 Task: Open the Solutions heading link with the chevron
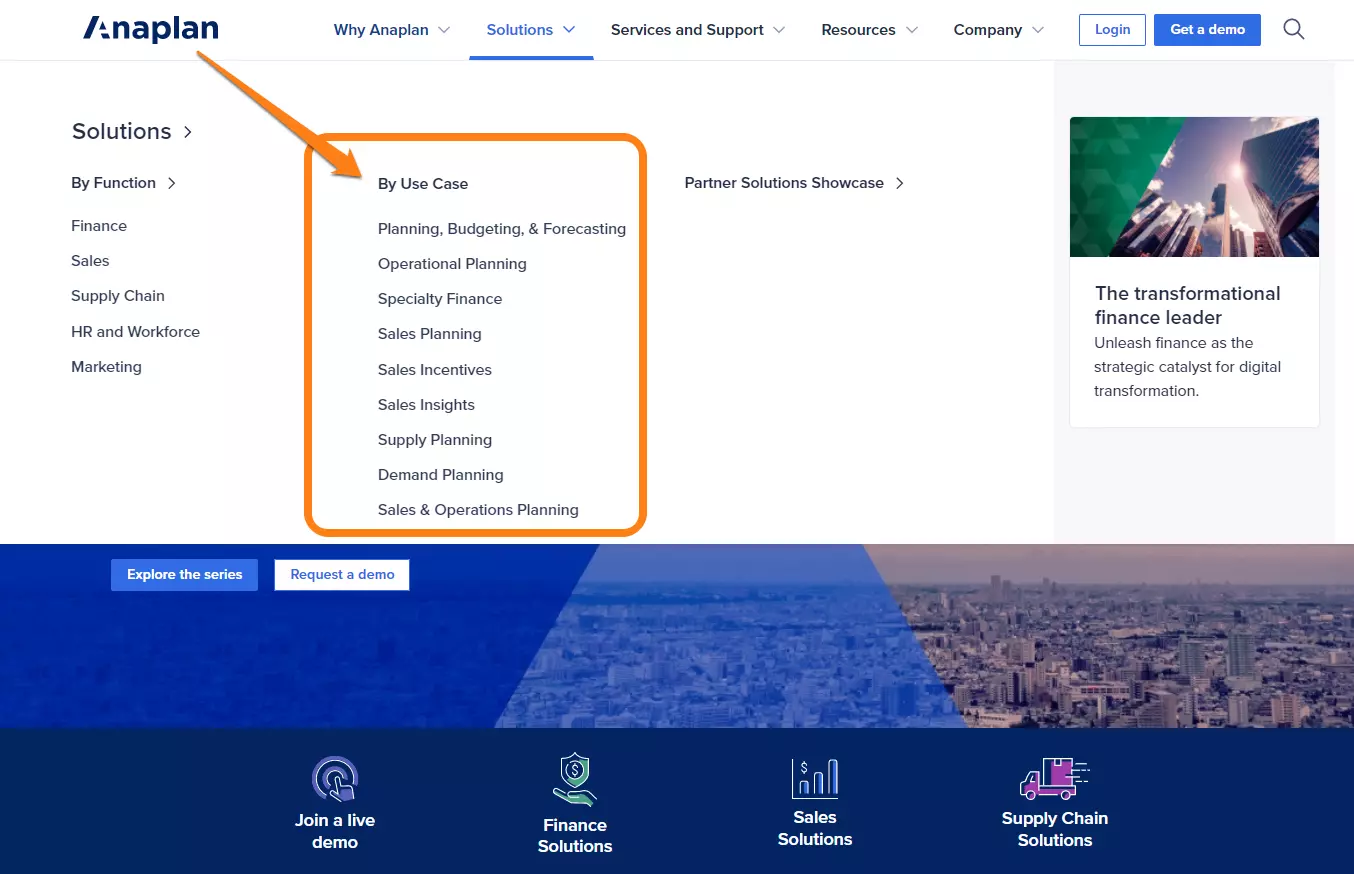(132, 131)
